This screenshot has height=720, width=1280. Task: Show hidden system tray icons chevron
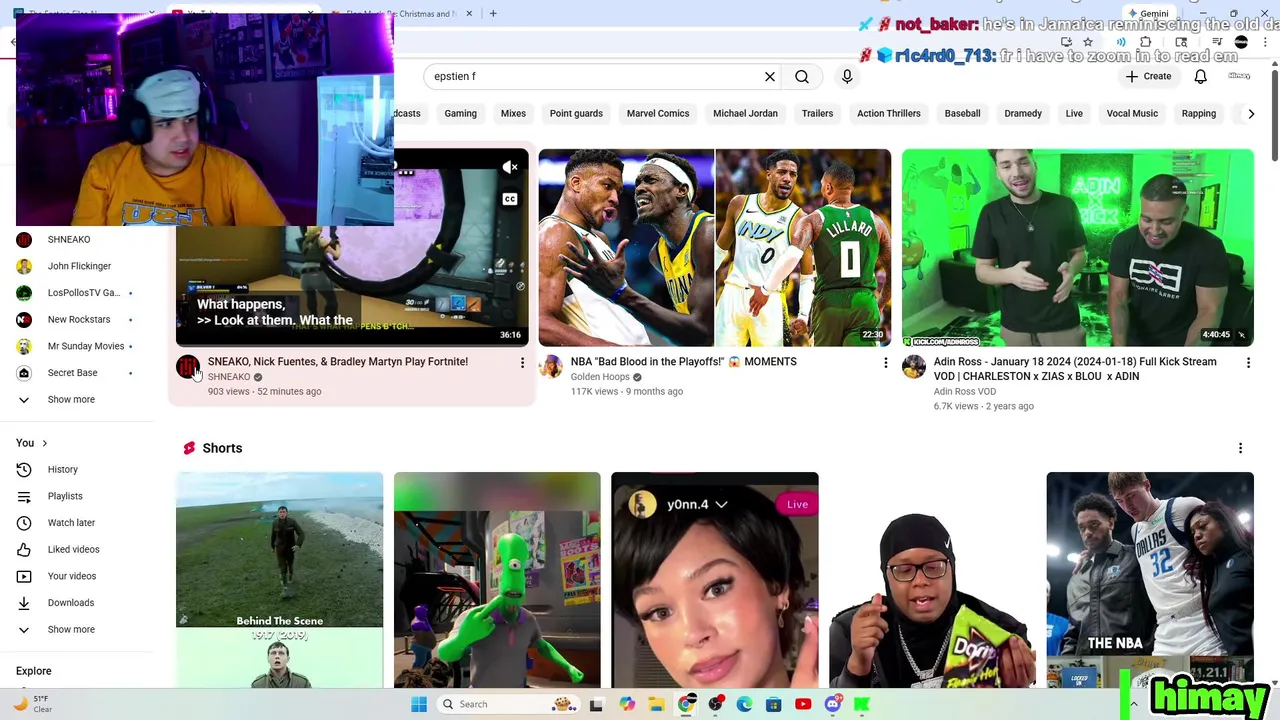pos(1133,704)
